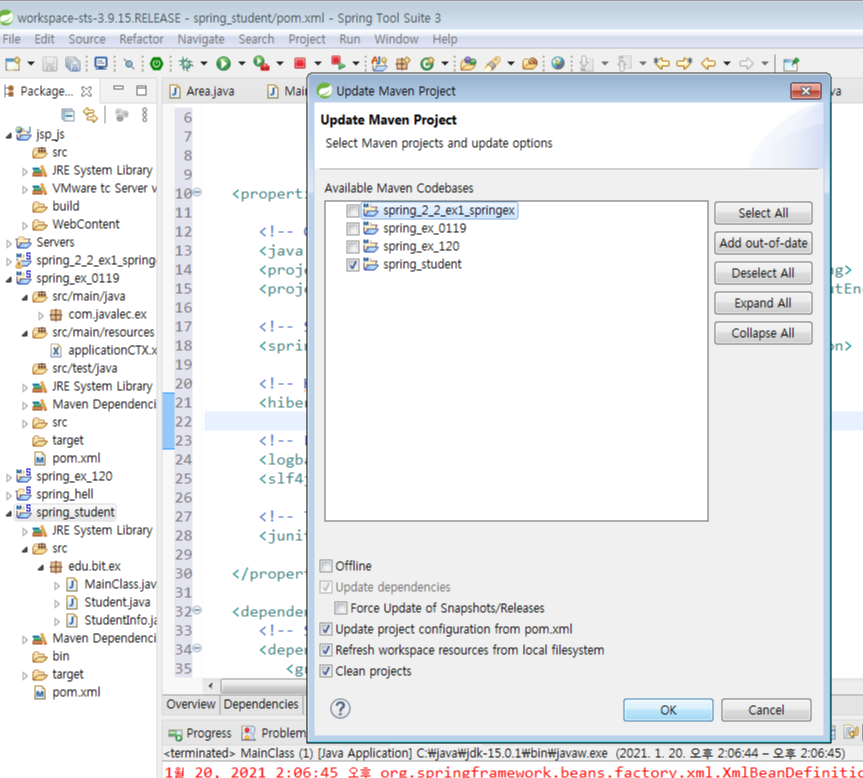This screenshot has width=863, height=778.
Task: Click the Last Edit Location arrow icon
Action: (x=661, y=64)
